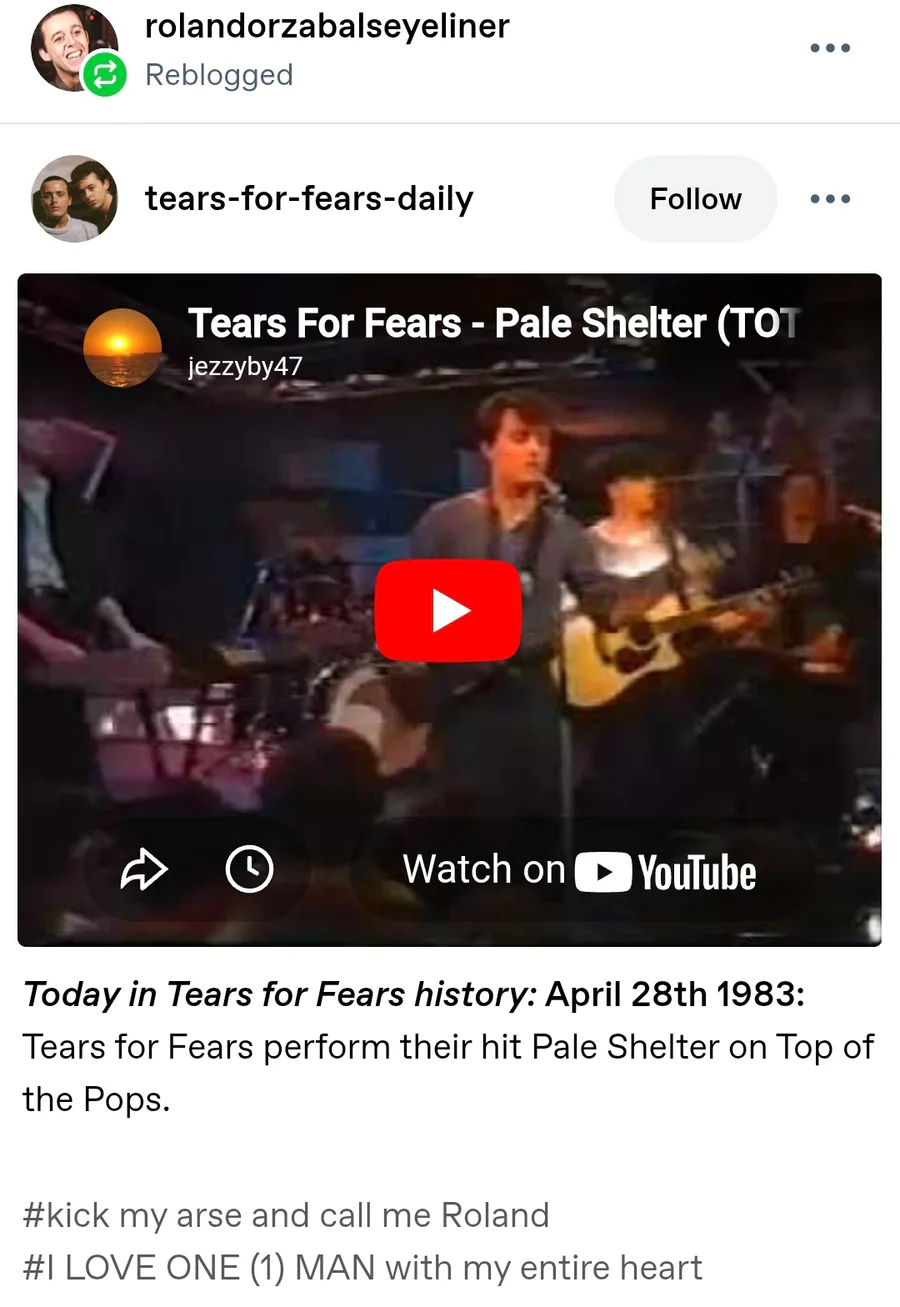Click the Watch Later clock icon
900x1307 pixels.
(x=249, y=869)
